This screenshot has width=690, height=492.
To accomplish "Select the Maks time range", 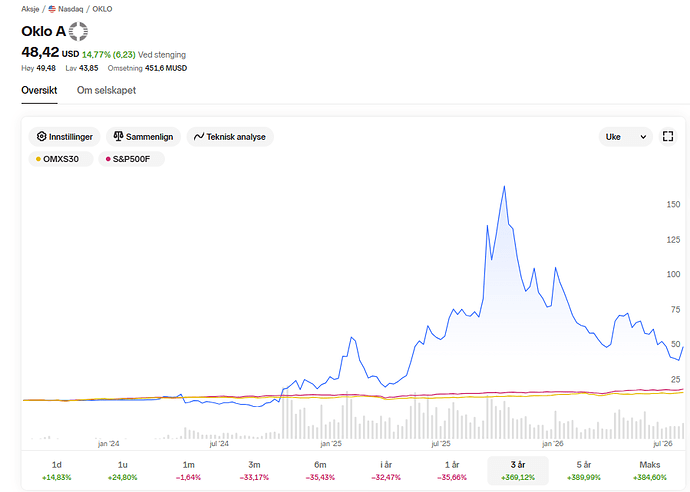I will (x=650, y=470).
